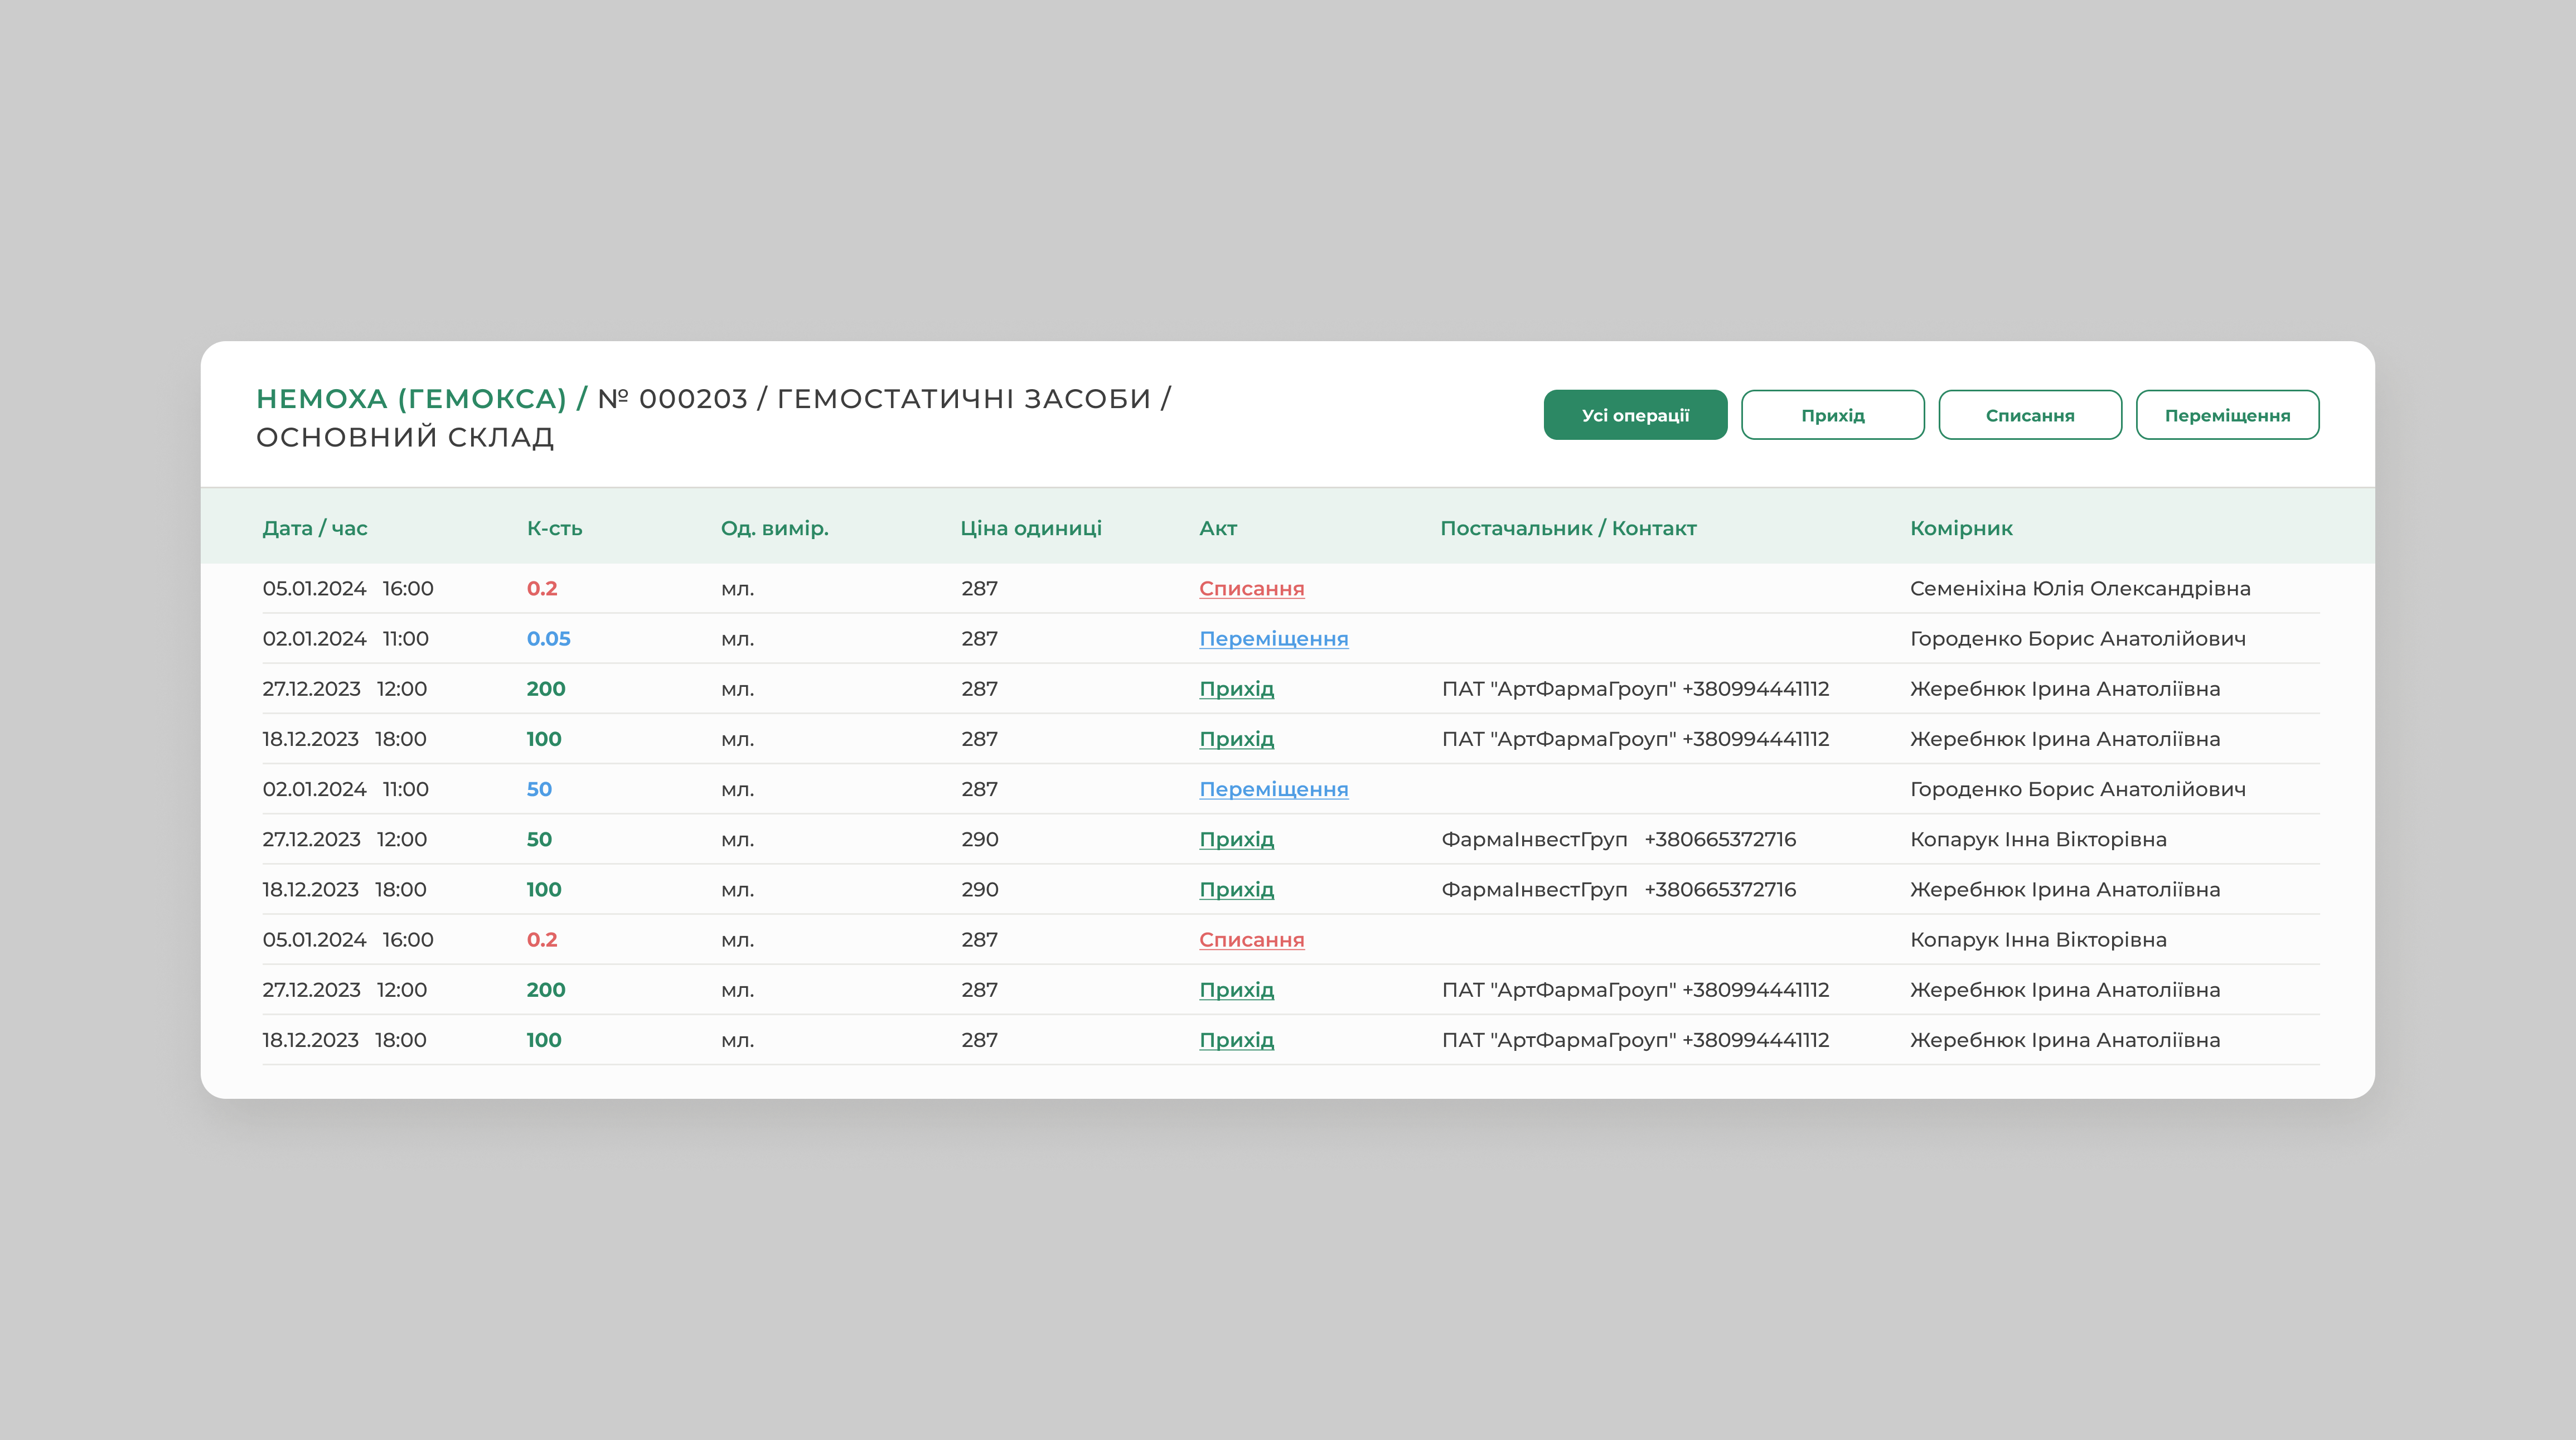Click ФармаІнвестГруп supplier in Копарук row
Image resolution: width=2576 pixels, height=1440 pixels.
1534,839
